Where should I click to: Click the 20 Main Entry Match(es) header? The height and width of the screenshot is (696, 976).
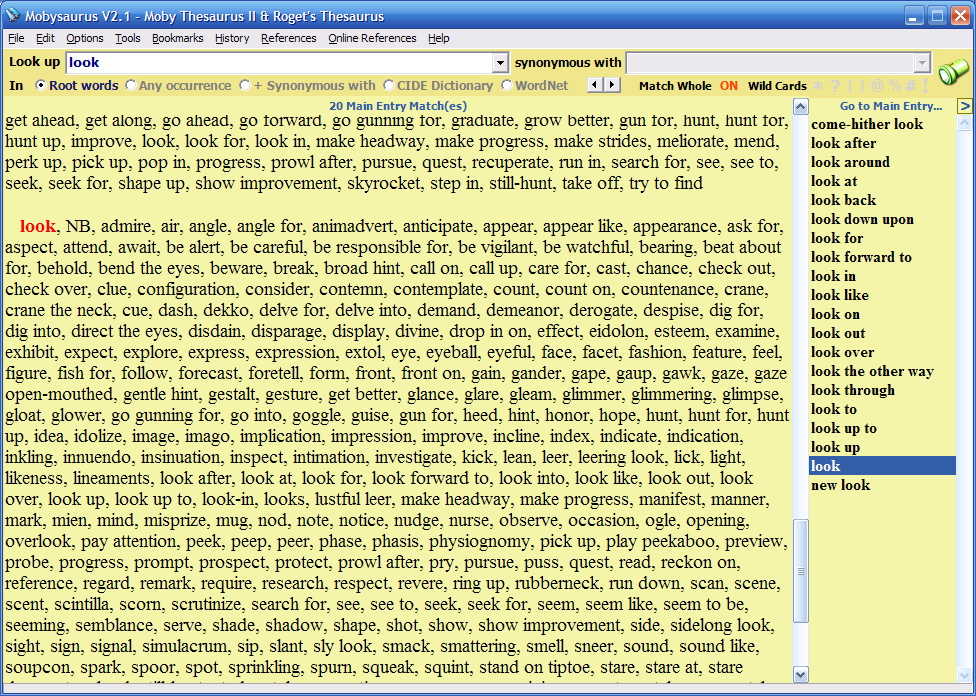pyautogui.click(x=398, y=106)
